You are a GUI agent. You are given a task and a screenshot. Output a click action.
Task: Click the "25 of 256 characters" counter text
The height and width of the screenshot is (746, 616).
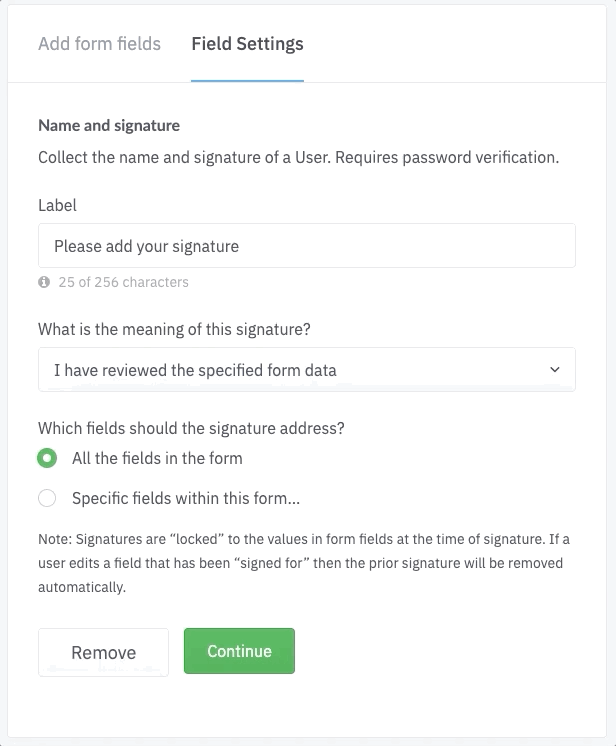[x=123, y=282]
